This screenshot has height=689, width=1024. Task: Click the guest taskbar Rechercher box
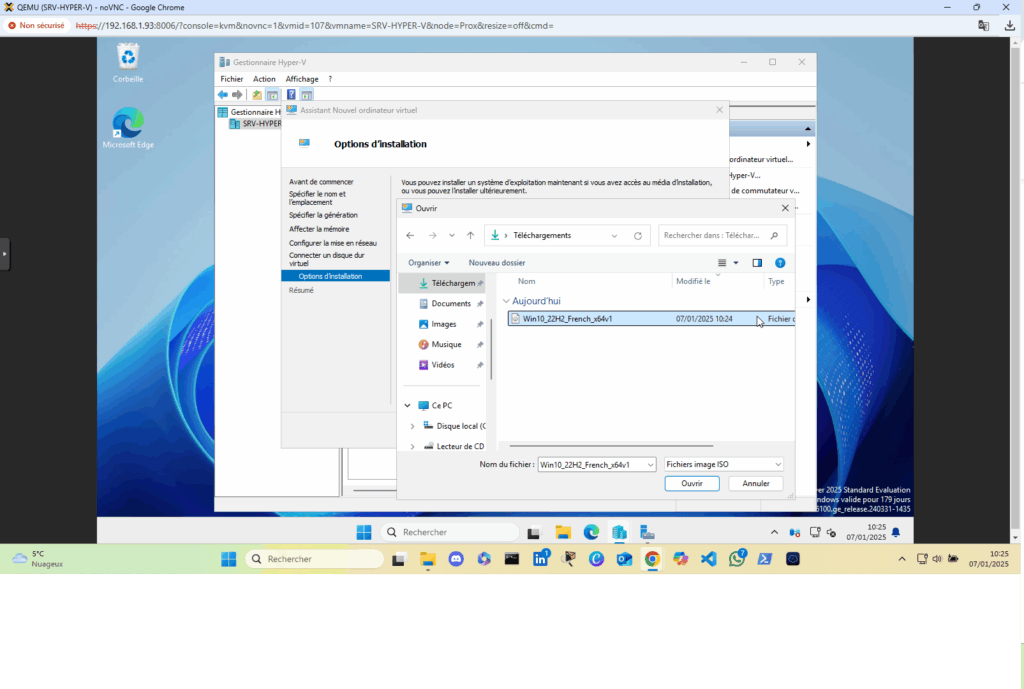pos(449,532)
